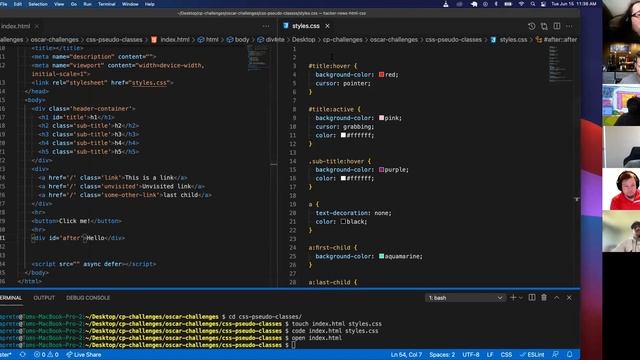Screen dimensions: 640x360
Task: Click the sync changes status icon
Action: 23,355
